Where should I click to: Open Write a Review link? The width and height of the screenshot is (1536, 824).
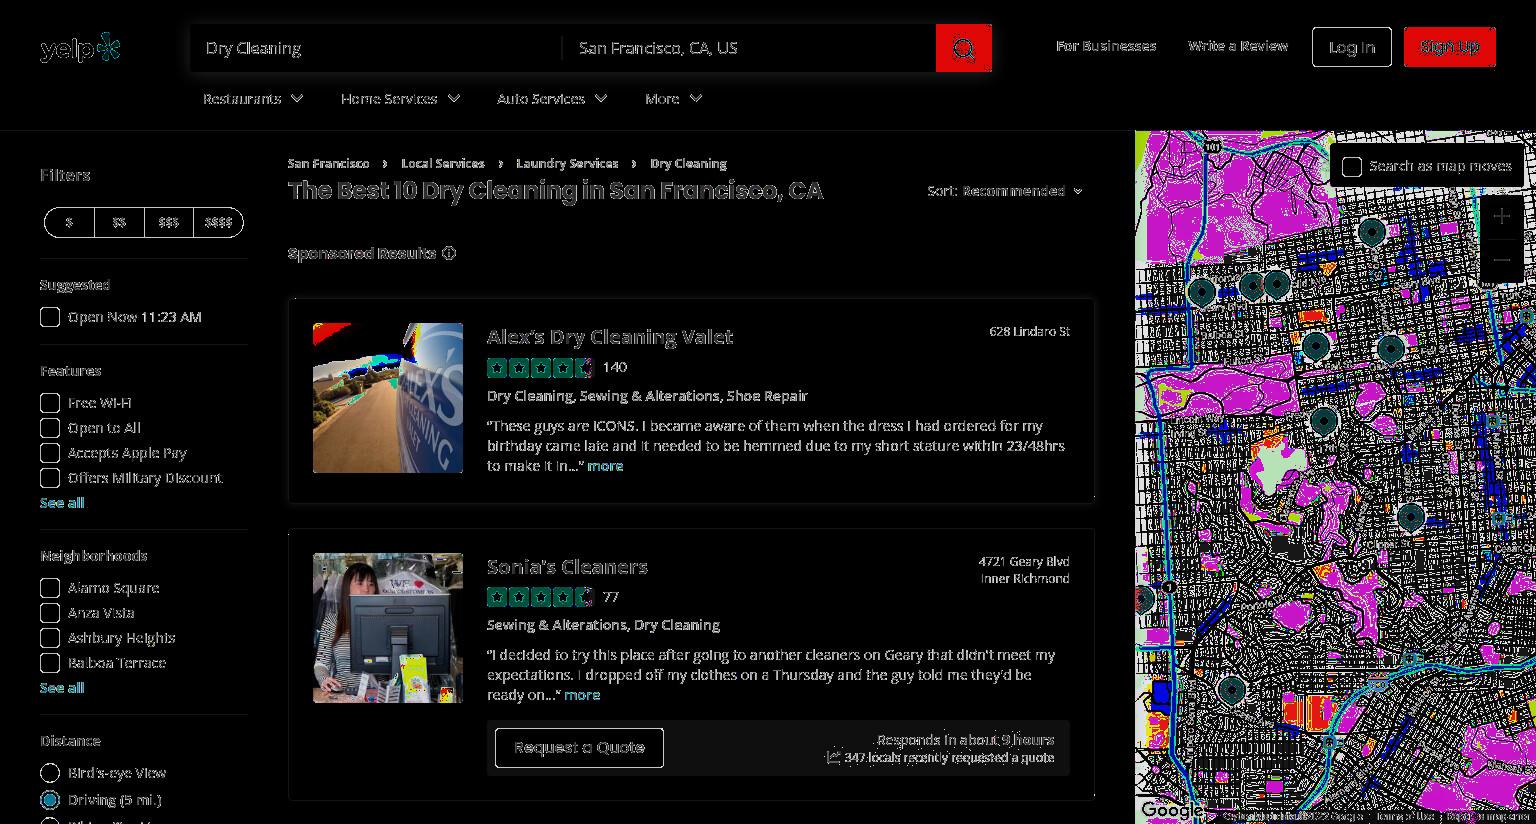[1238, 46]
